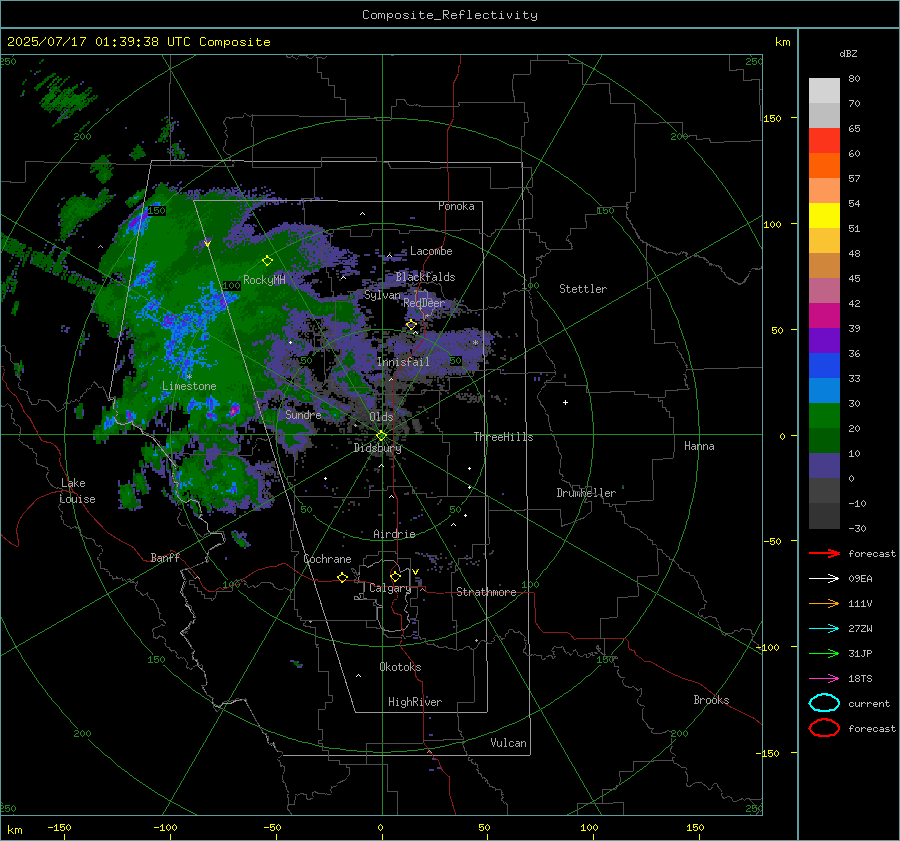
Task: Select the white 09EA arrow legend entry
Action: click(824, 579)
